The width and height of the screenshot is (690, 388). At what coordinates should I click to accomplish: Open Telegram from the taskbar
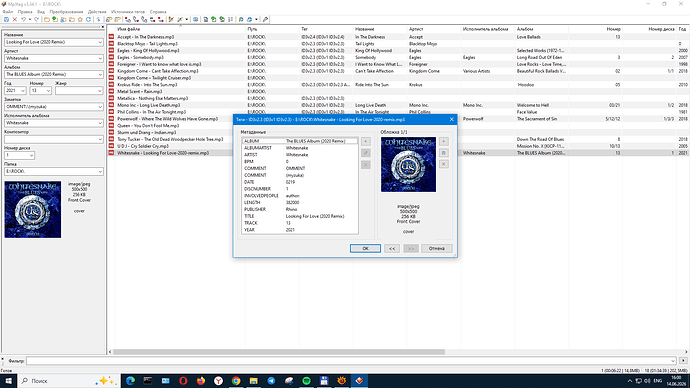tap(271, 381)
